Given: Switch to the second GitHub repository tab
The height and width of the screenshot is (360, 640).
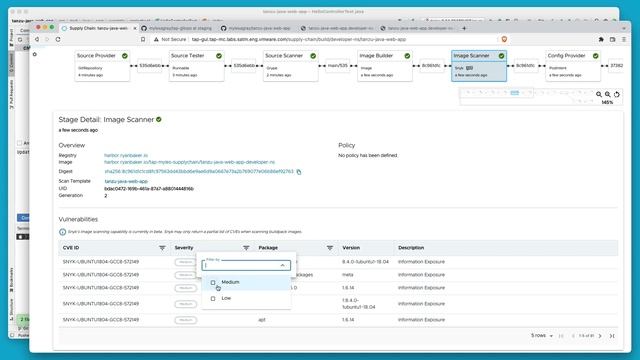Looking at the screenshot, I should [176, 28].
